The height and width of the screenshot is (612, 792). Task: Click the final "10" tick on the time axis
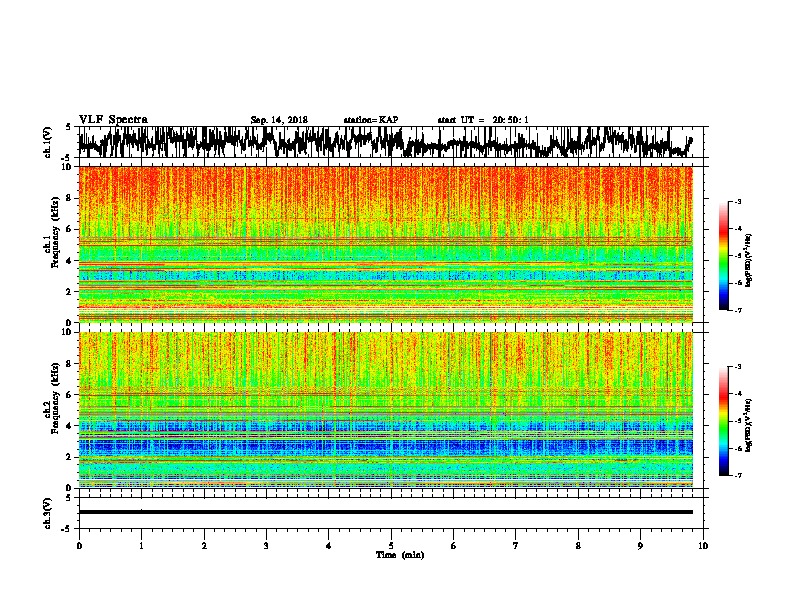click(x=703, y=546)
